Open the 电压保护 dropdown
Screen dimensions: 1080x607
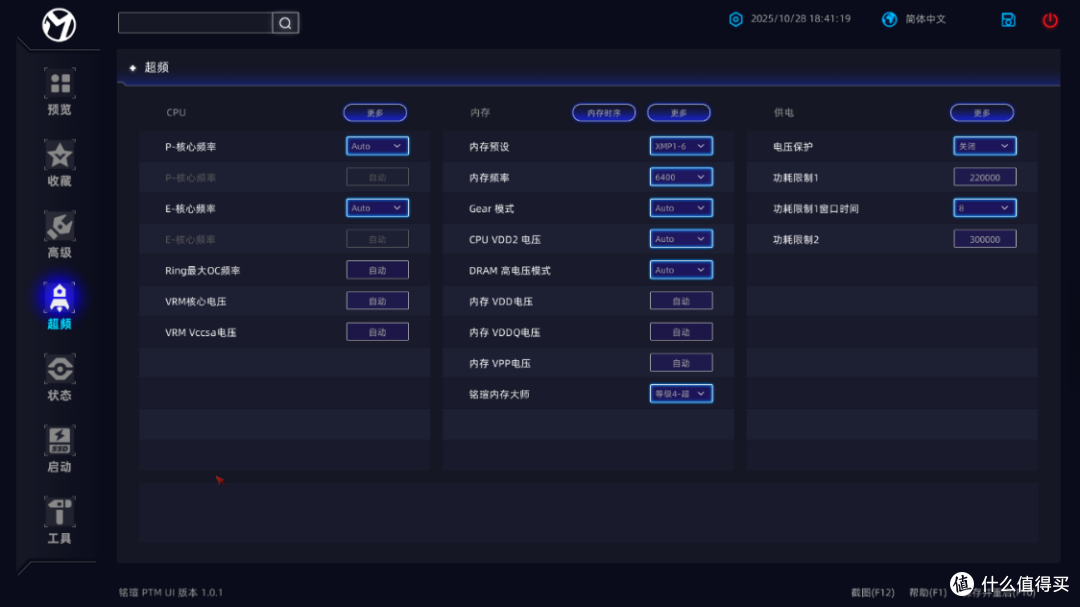(985, 146)
